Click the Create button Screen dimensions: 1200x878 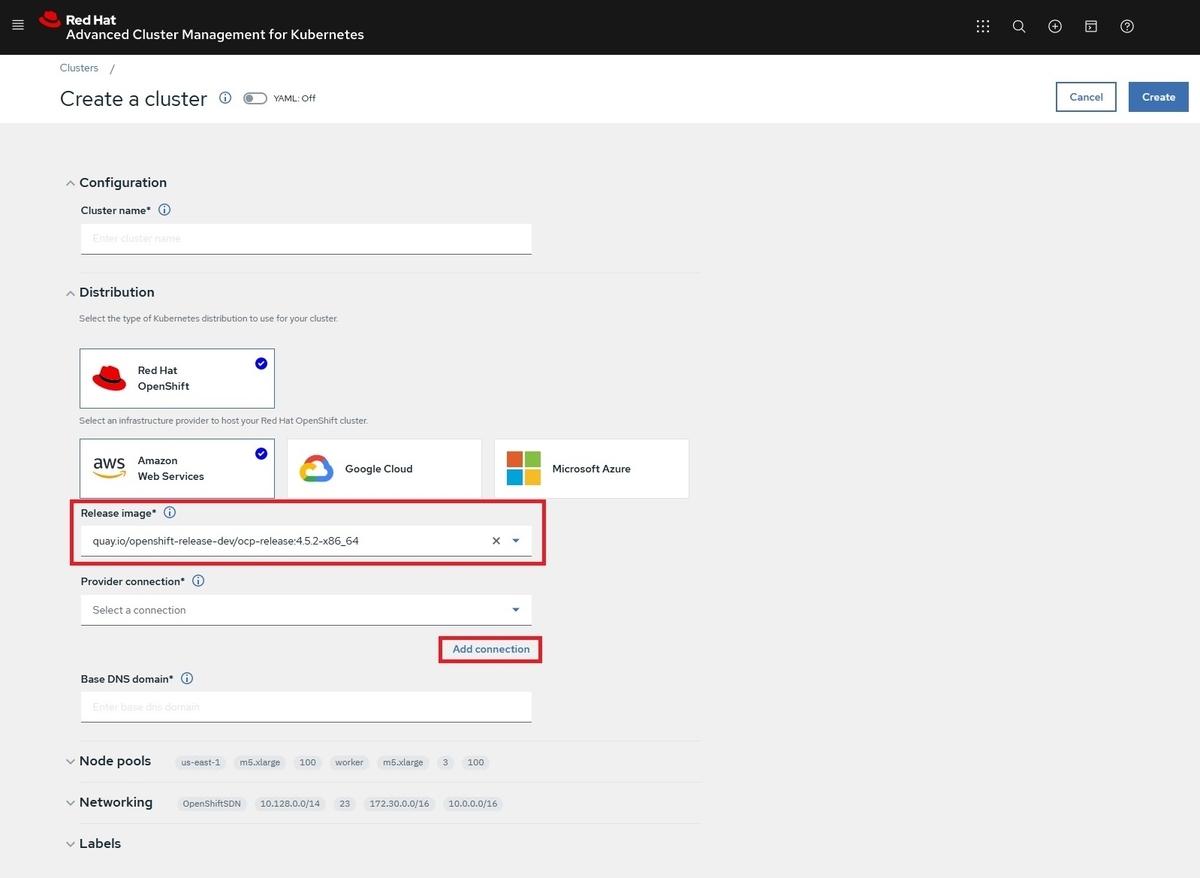point(1159,97)
